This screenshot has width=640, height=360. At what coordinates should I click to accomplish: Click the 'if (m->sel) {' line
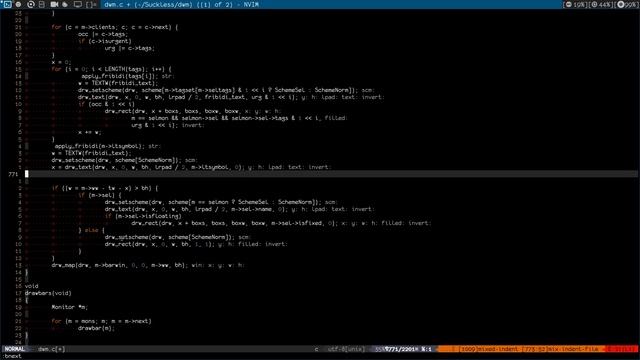(x=100, y=195)
